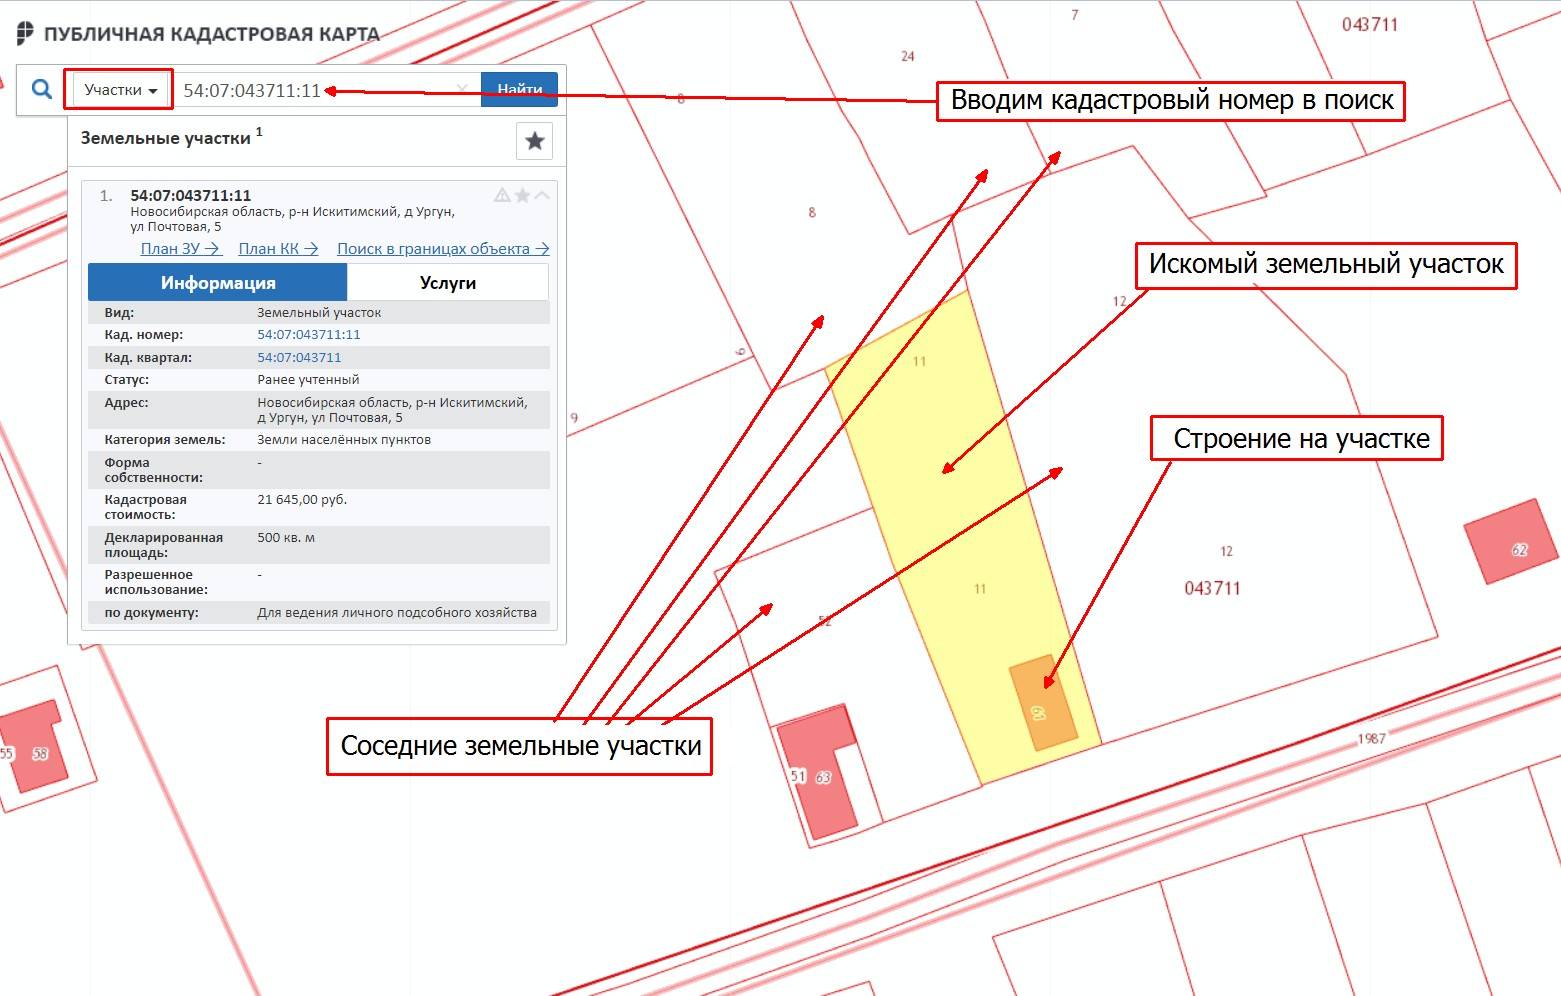The image size is (1561, 996).
Task: Click the warning triangle icon in result row
Action: (502, 195)
